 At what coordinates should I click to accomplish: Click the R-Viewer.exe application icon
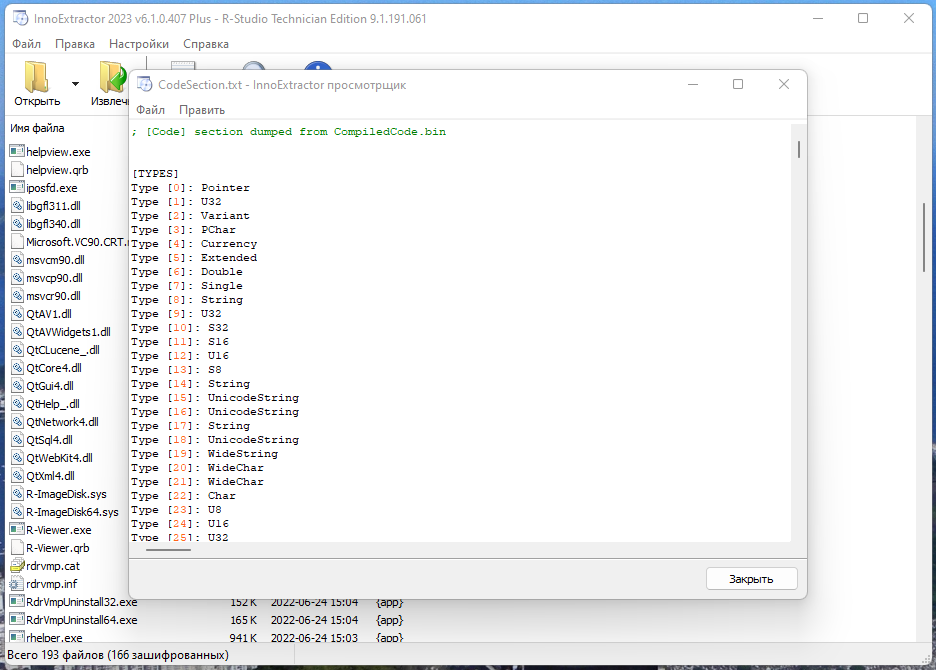tap(17, 530)
